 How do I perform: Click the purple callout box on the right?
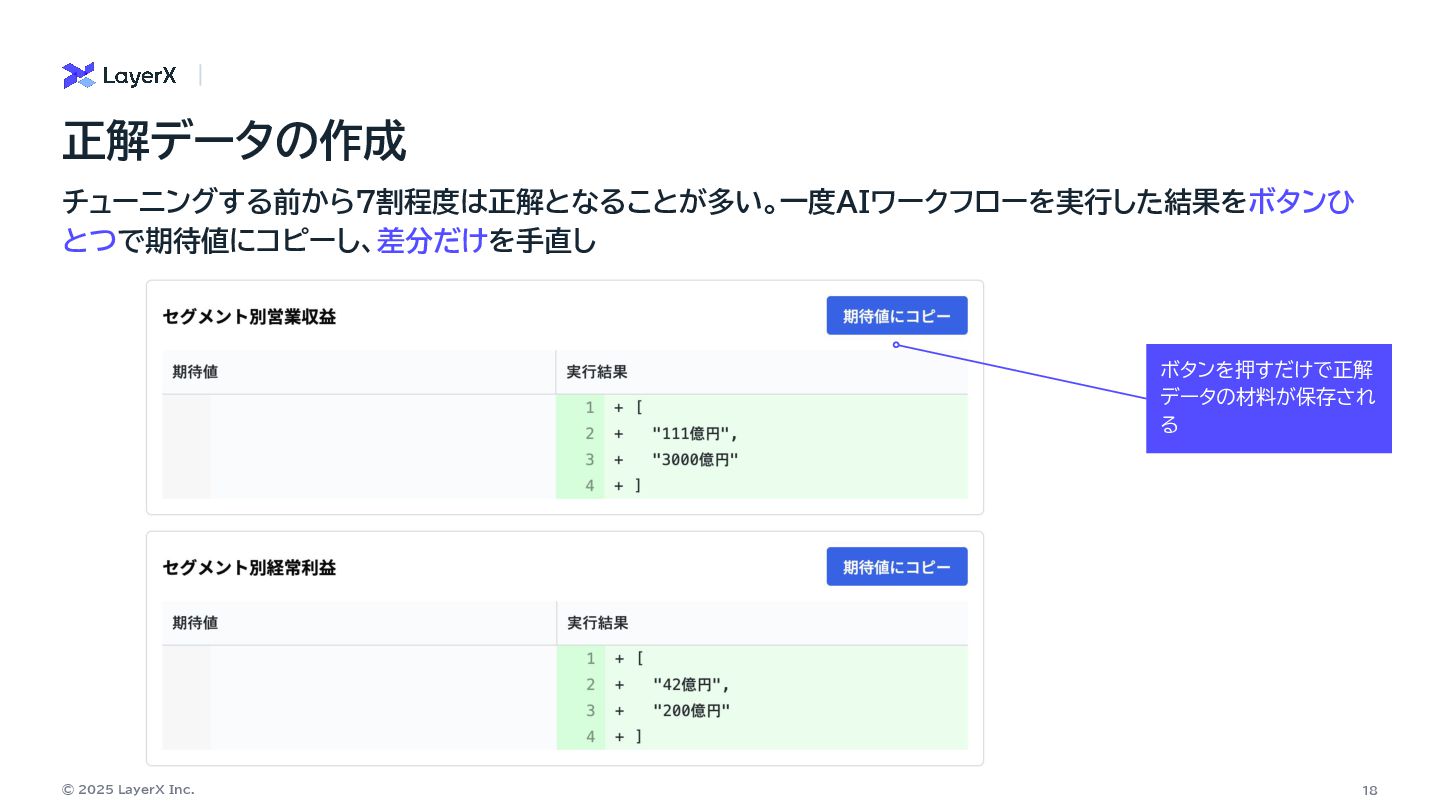(1268, 398)
